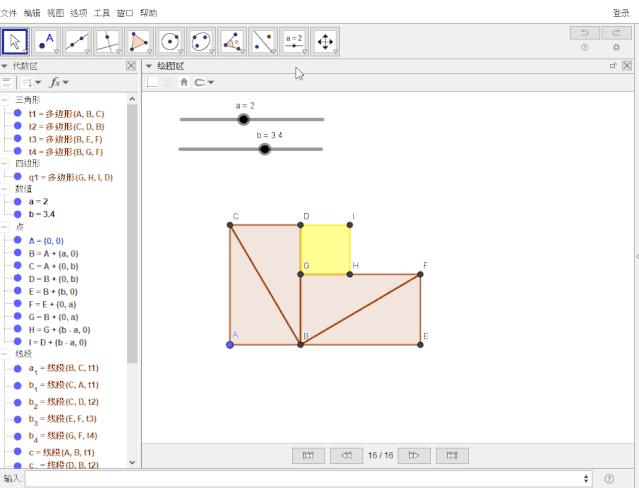Viewport: 639px width, 488px height.
Task: Close the graphics view panel
Action: (627, 66)
